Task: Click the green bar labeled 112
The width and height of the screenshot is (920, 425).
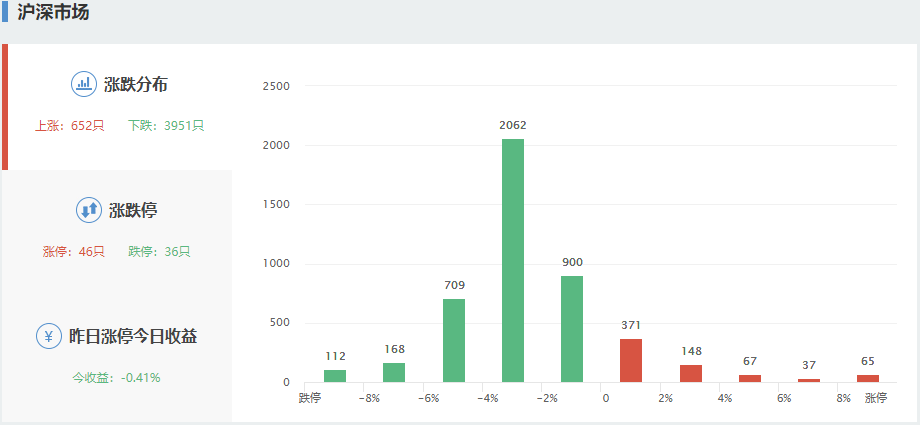Action: [335, 376]
